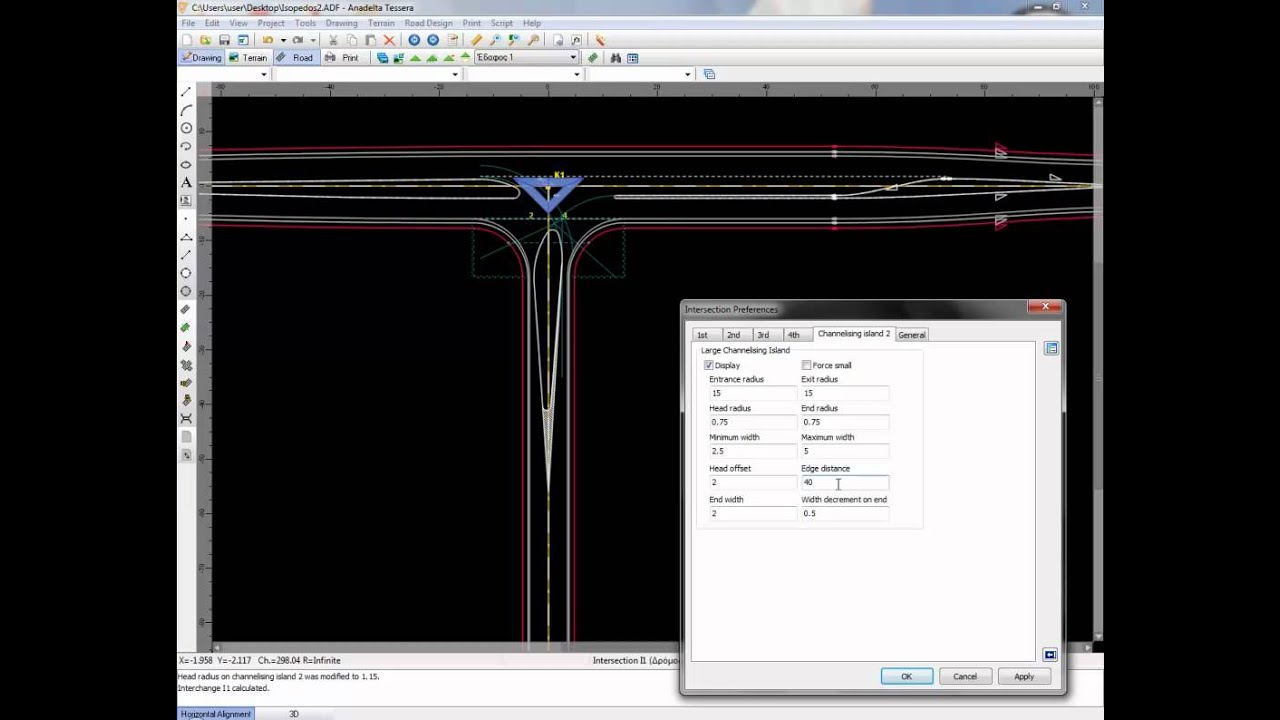This screenshot has height=720, width=1280.
Task: Click the red X delete icon
Action: [x=389, y=40]
